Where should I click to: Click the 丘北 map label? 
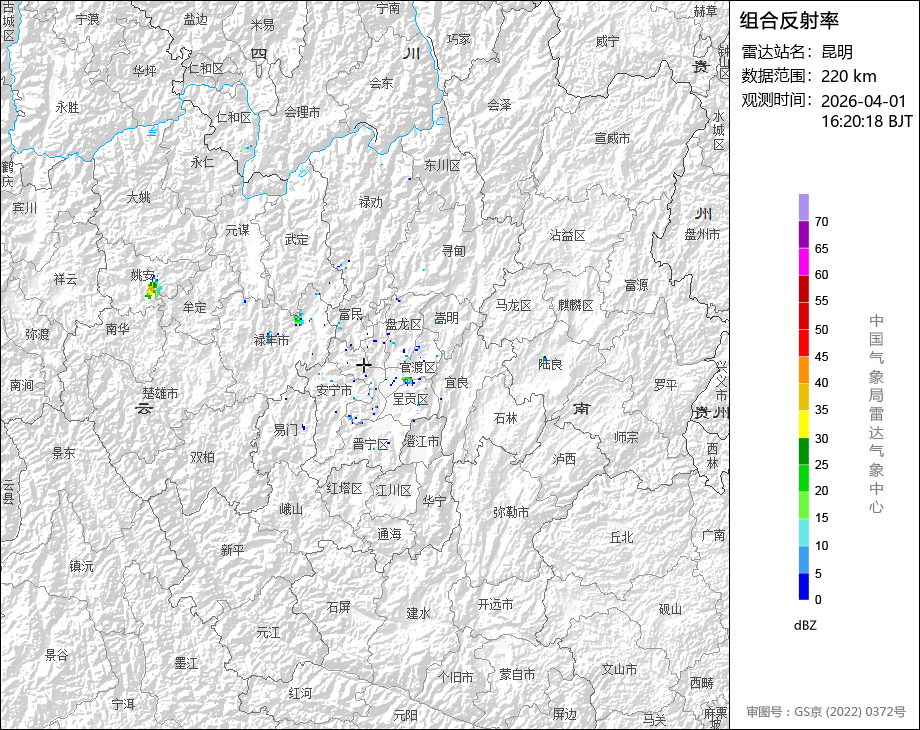point(621,537)
